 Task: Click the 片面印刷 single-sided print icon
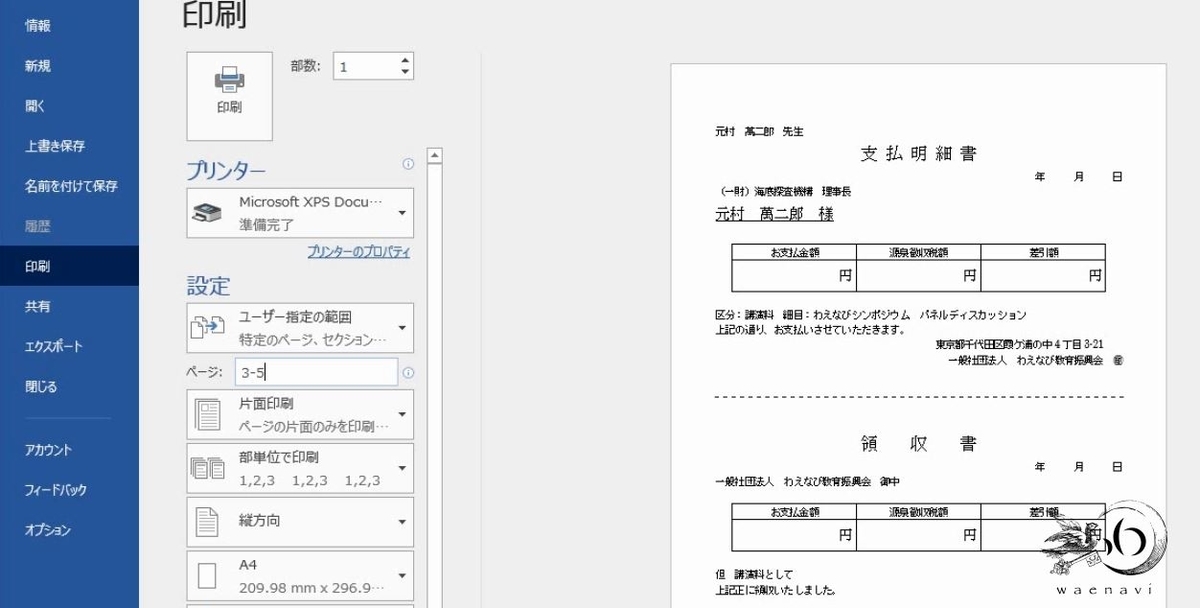coord(206,414)
